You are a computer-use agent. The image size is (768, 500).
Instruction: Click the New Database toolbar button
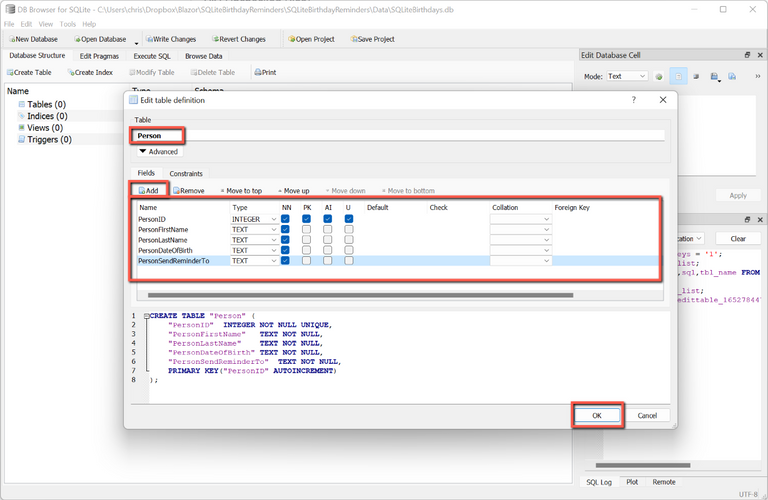tap(32, 39)
